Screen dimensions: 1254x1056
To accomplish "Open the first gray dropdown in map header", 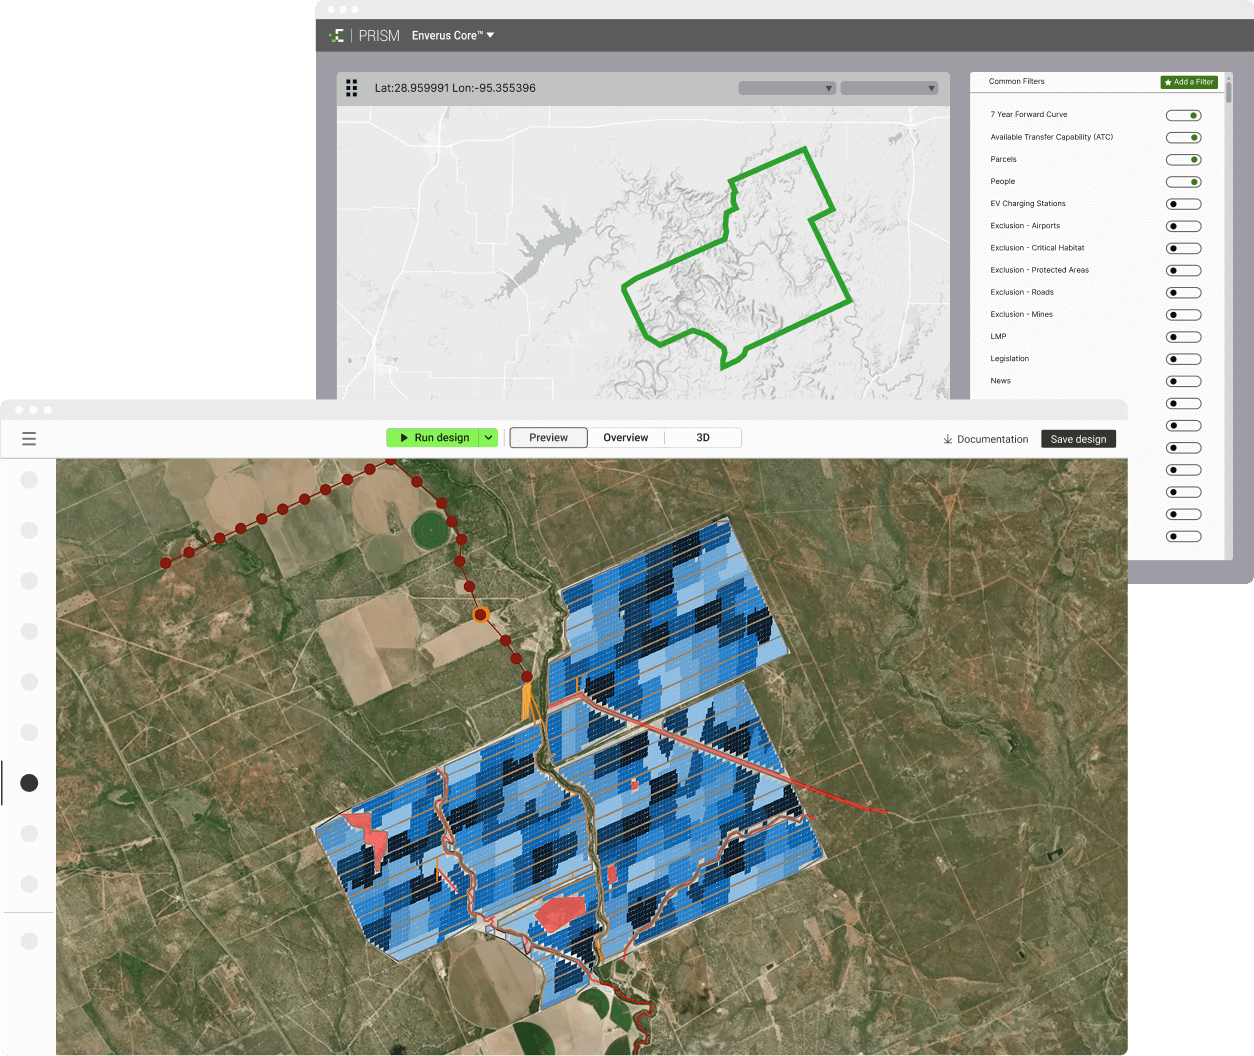I will pyautogui.click(x=787, y=88).
